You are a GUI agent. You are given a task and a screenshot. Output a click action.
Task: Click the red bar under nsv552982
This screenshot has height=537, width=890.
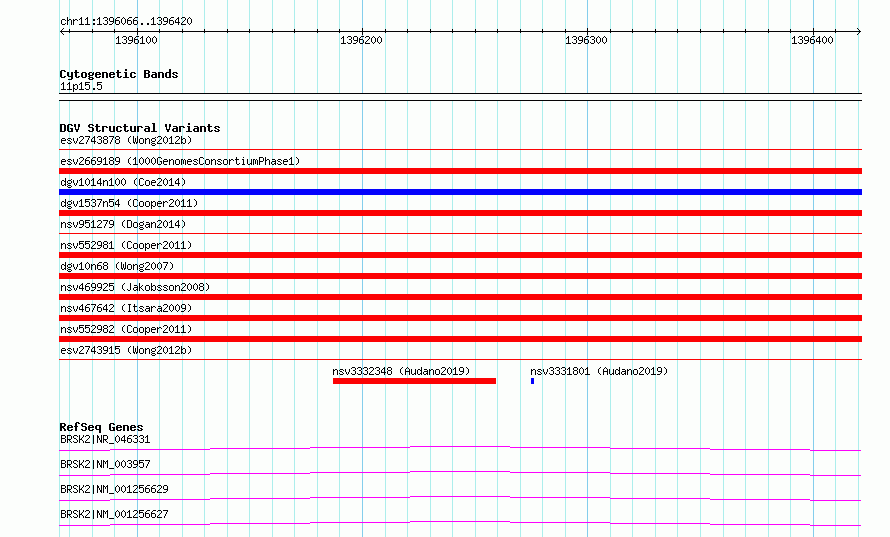[x=460, y=339]
